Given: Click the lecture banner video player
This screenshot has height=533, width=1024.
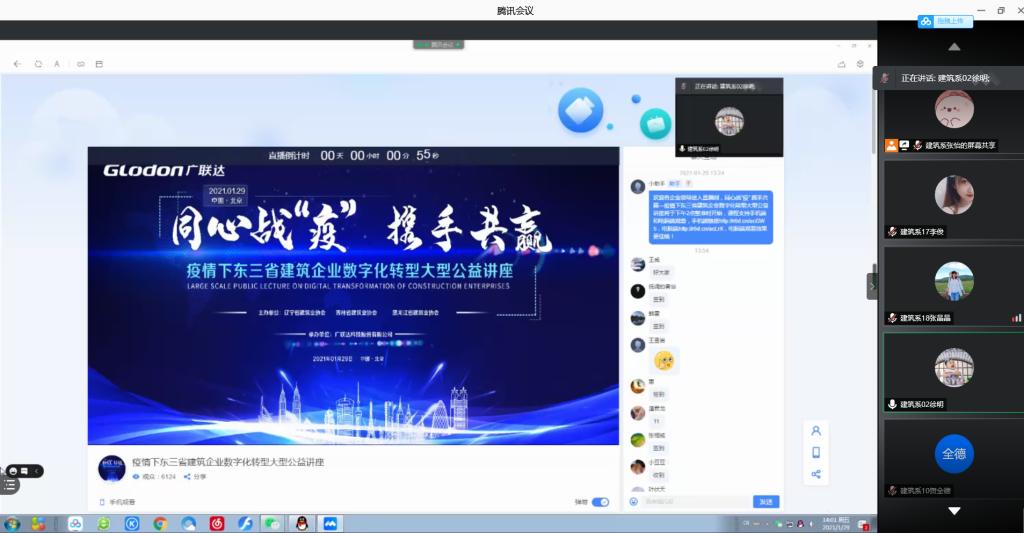Looking at the screenshot, I should [x=353, y=296].
